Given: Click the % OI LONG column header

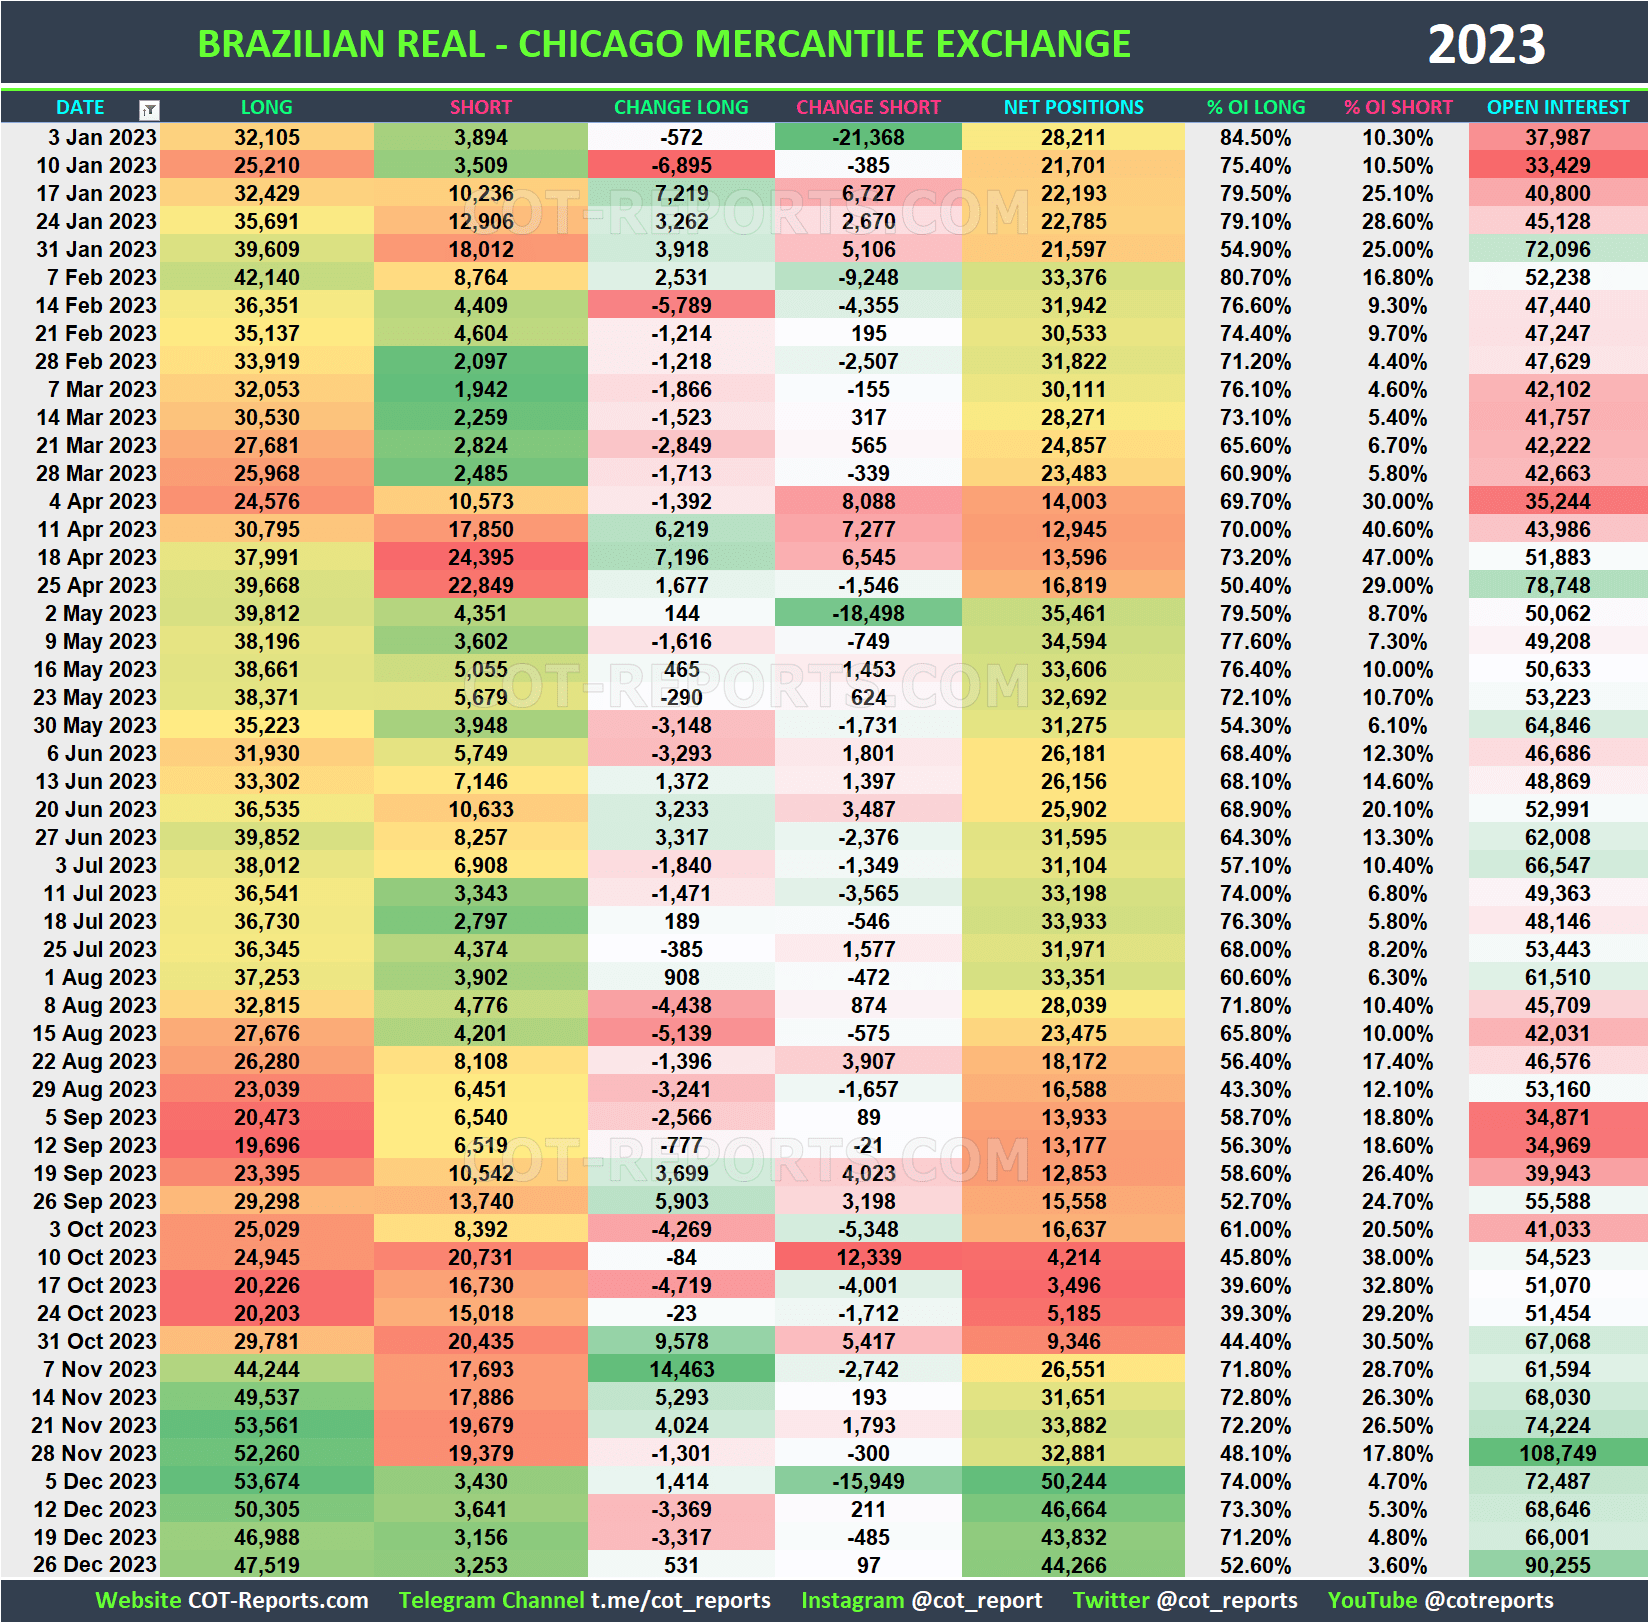Looking at the screenshot, I should click(1256, 107).
